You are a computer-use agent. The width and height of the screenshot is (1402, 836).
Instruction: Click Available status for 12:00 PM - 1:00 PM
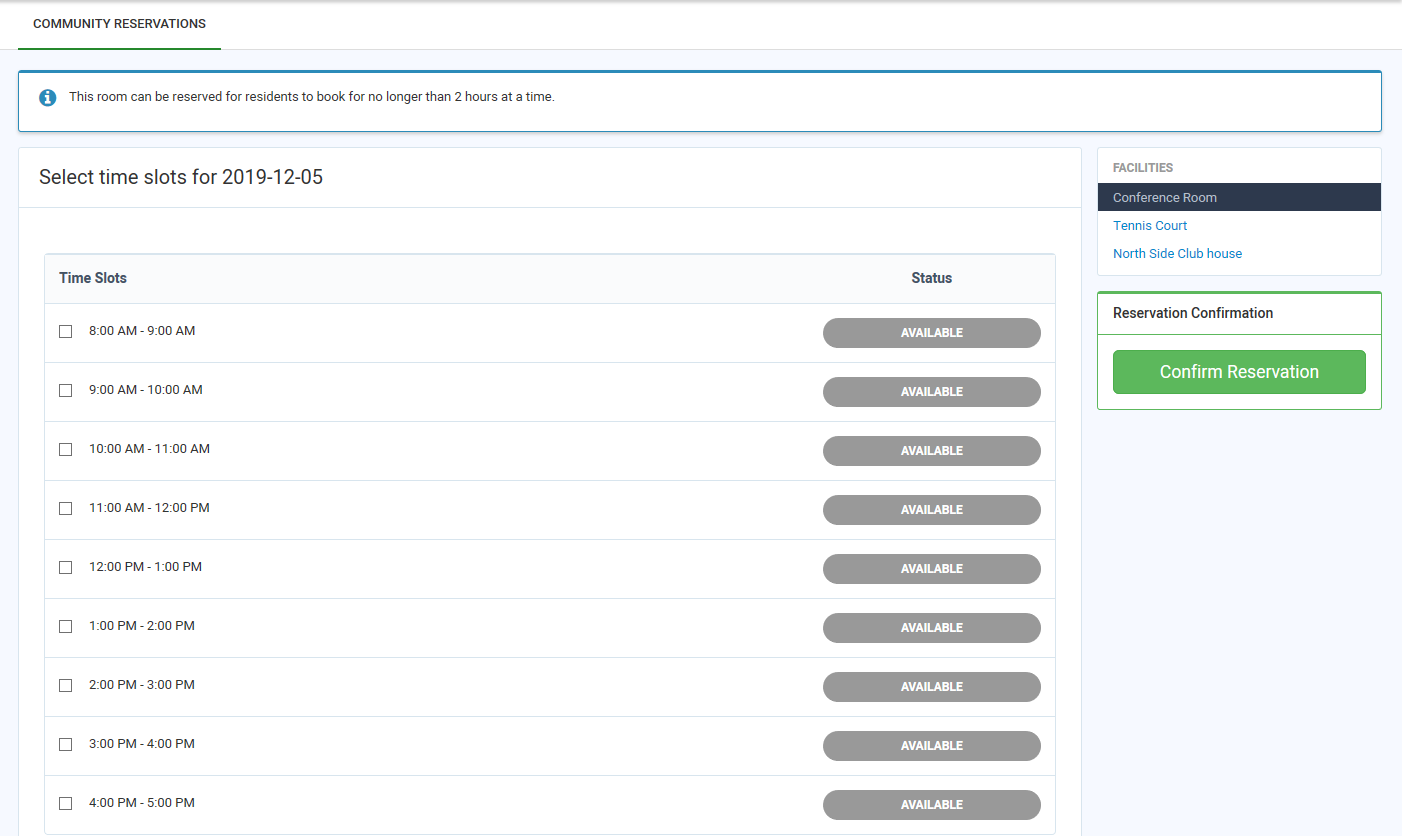(x=931, y=569)
